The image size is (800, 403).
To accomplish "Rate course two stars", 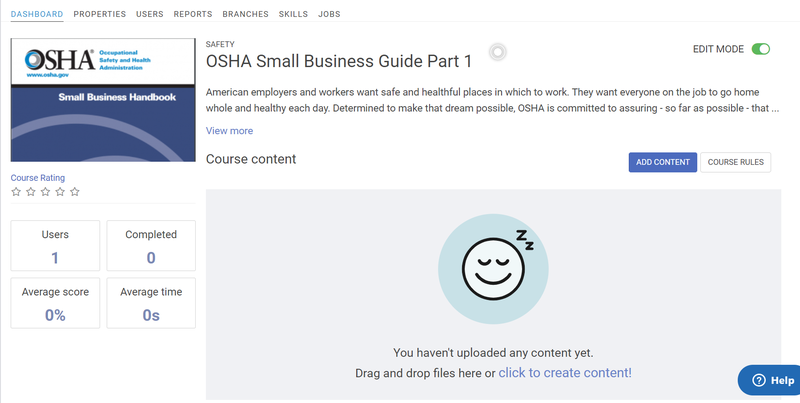I will click(x=31, y=192).
